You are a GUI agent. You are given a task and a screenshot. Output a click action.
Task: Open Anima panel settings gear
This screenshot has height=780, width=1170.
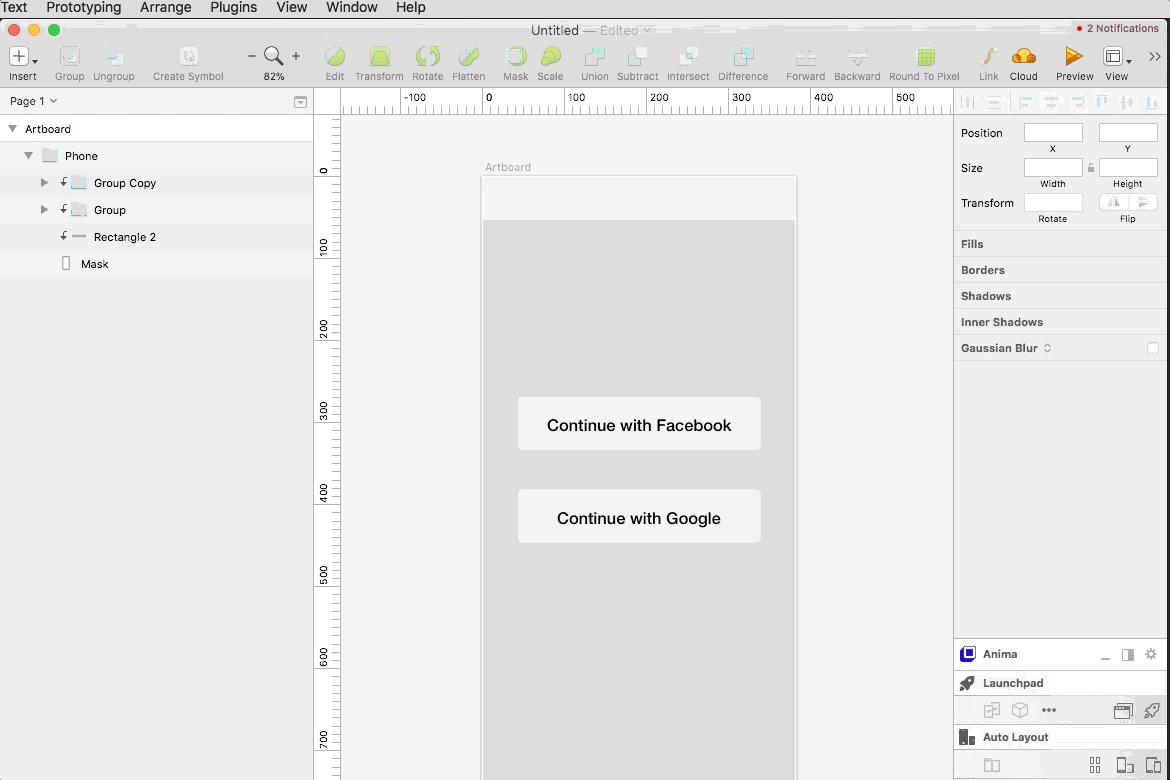coord(1151,654)
